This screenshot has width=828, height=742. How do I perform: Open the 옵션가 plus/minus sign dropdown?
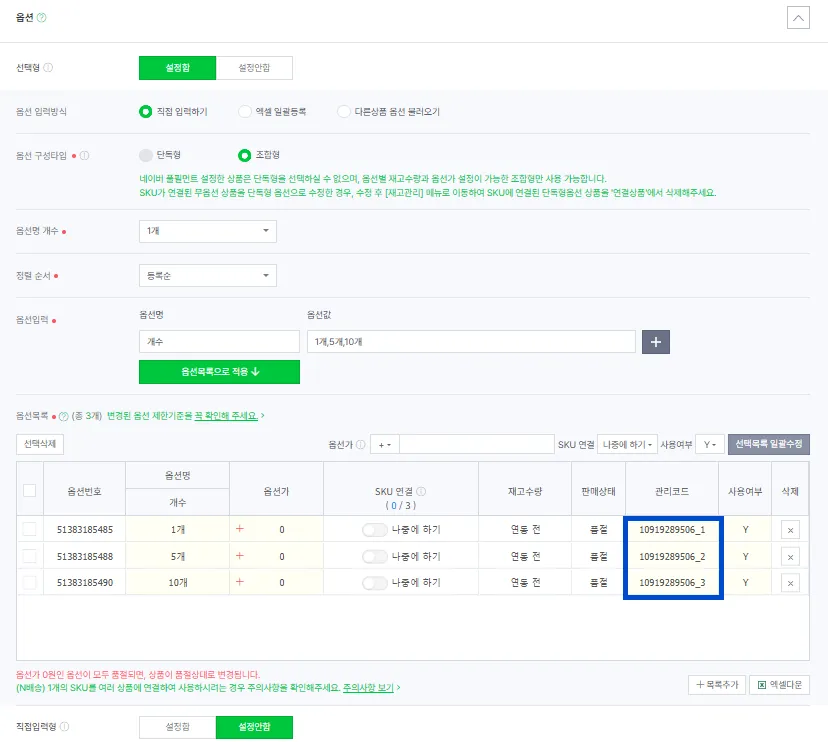click(384, 445)
